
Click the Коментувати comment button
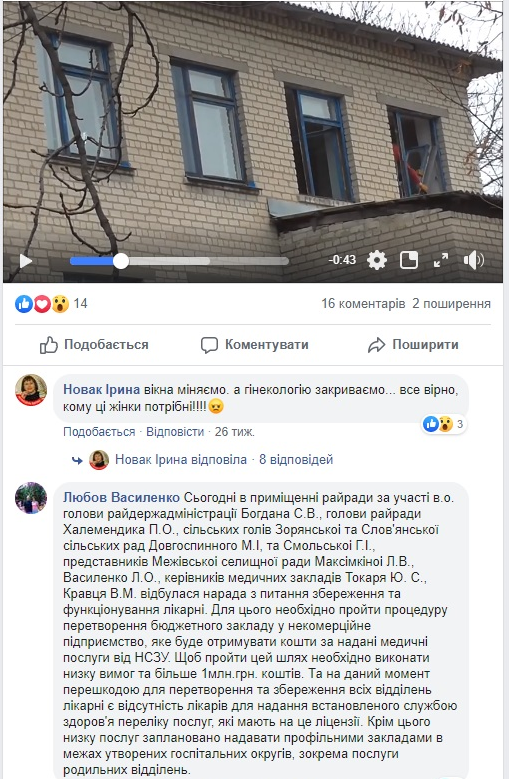254,345
